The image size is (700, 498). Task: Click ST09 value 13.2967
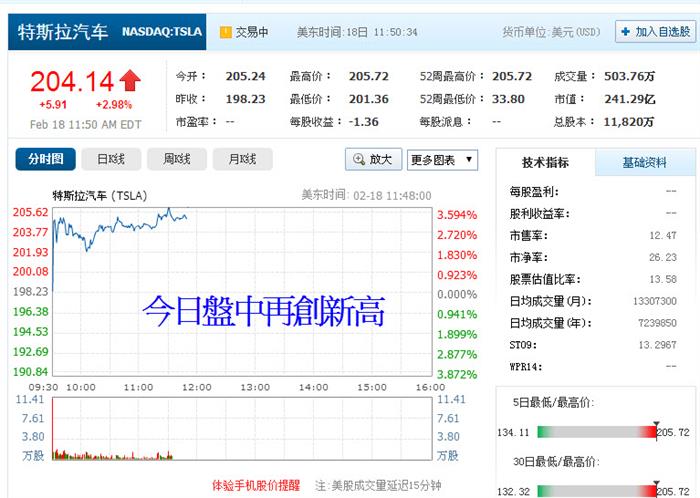(658, 345)
